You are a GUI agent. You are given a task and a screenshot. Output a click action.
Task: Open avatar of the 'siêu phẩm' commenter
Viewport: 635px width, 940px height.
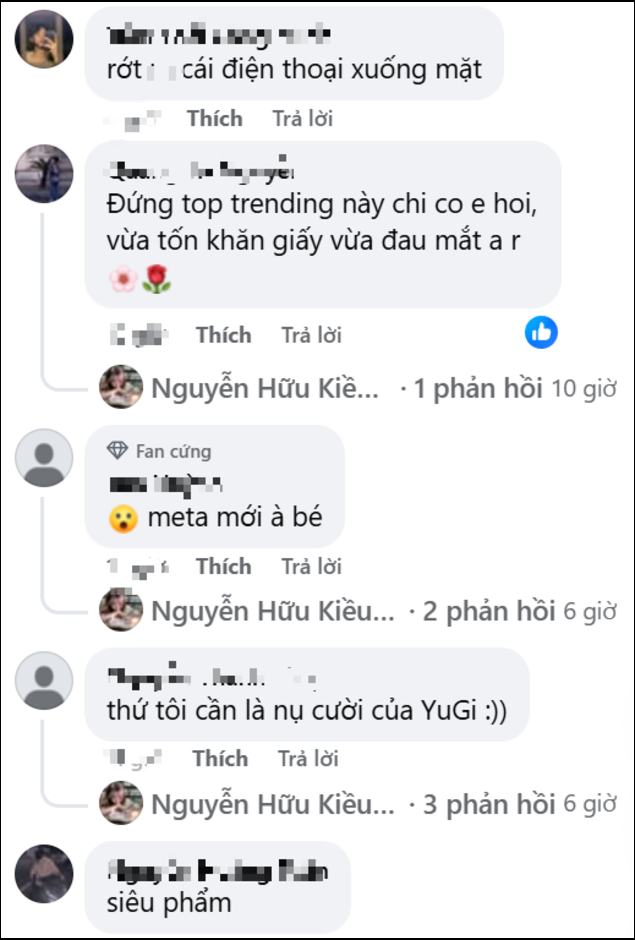44,873
